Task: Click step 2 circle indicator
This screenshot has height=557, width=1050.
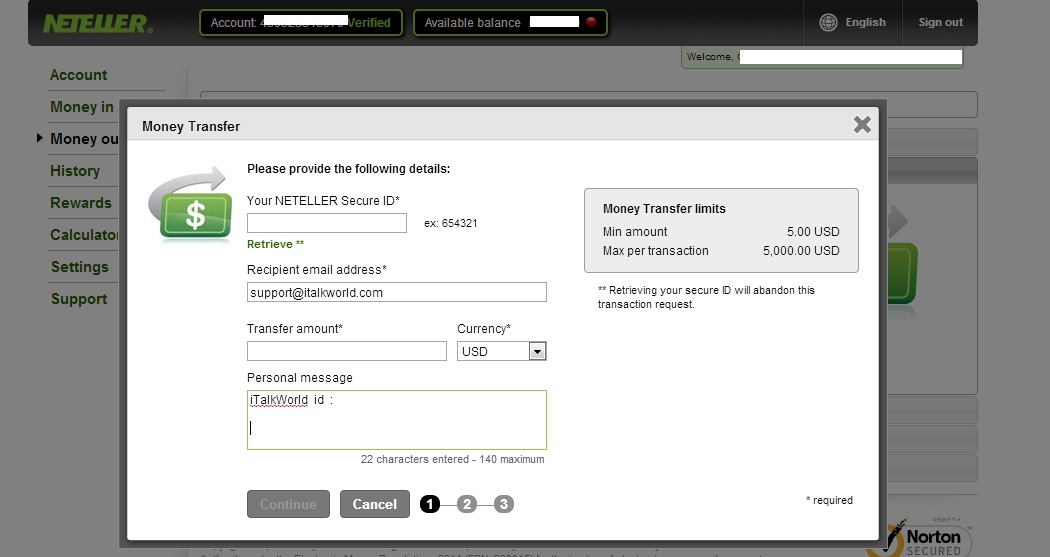Action: (x=467, y=504)
